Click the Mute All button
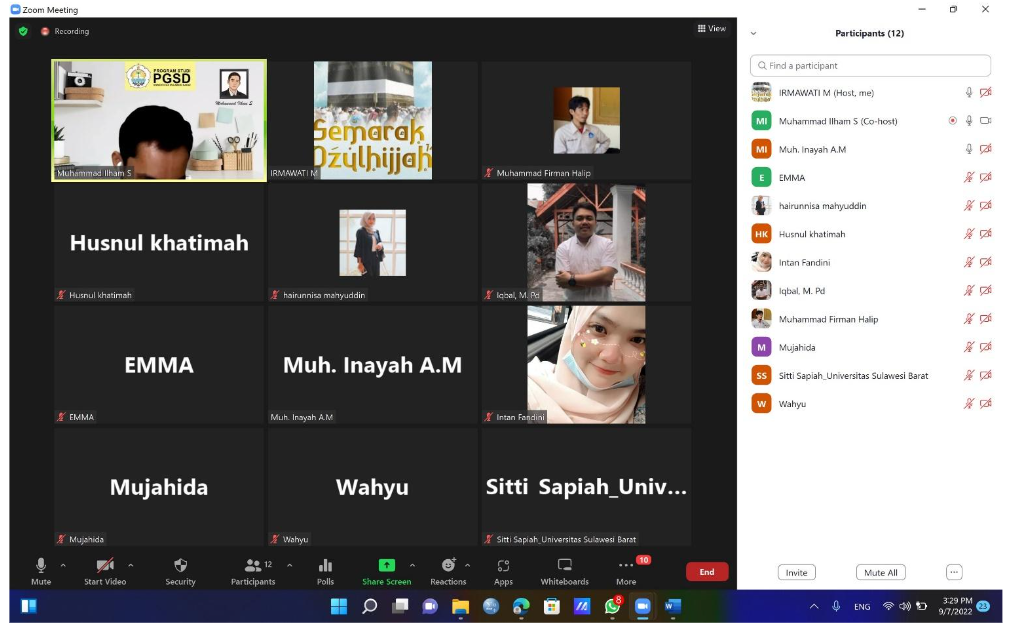Viewport: 1009px width, 631px height. [x=881, y=572]
